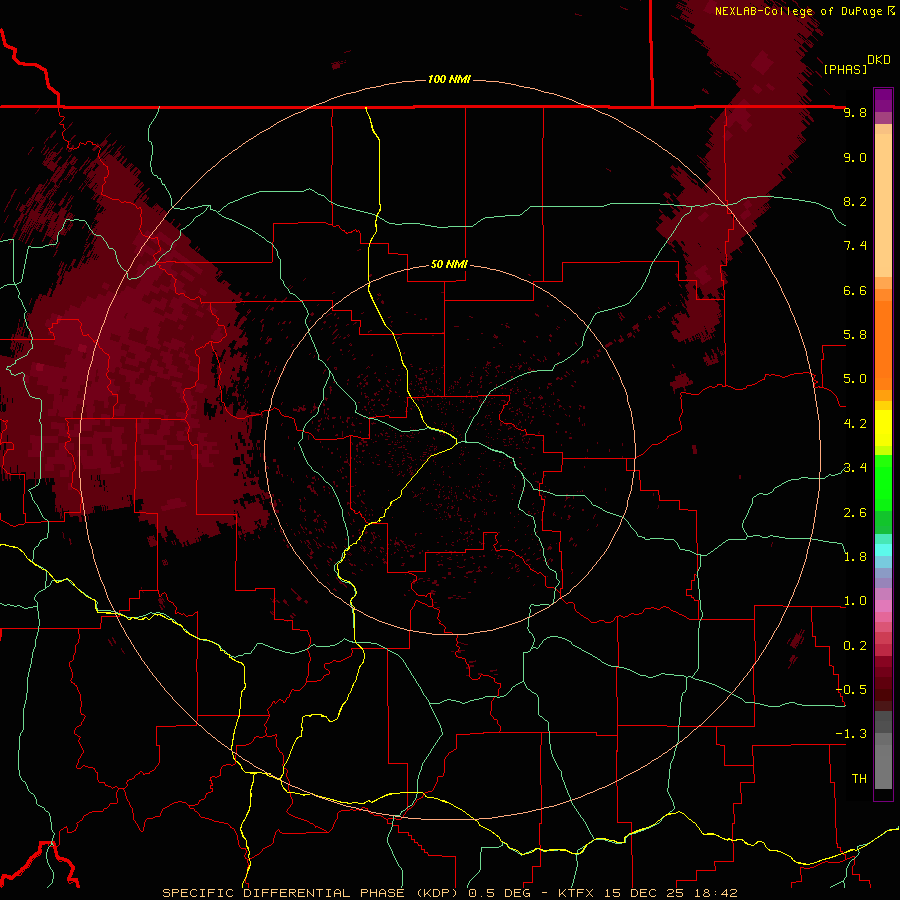This screenshot has height=900, width=900.
Task: Click the 8.2 value on the color scale
Action: 855,201
